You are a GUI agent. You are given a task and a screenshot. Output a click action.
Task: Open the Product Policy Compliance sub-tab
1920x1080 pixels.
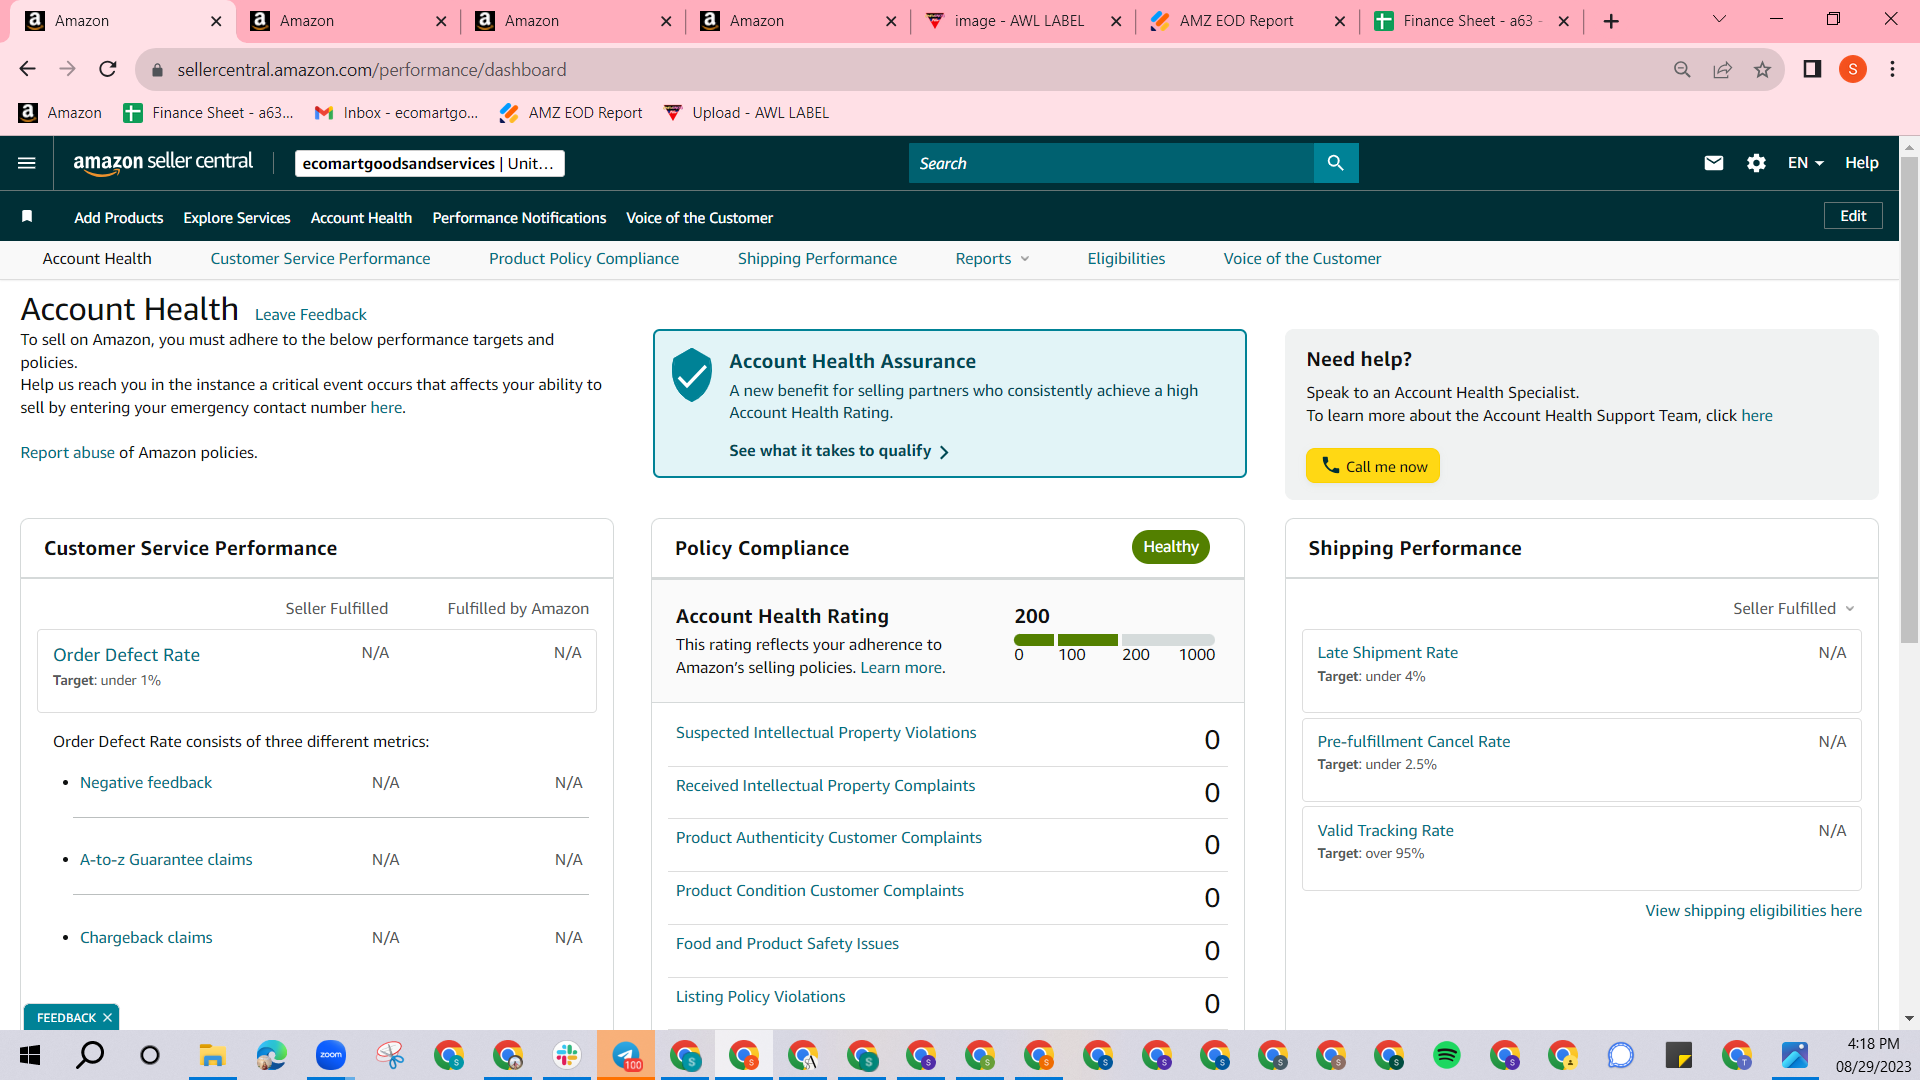click(584, 258)
